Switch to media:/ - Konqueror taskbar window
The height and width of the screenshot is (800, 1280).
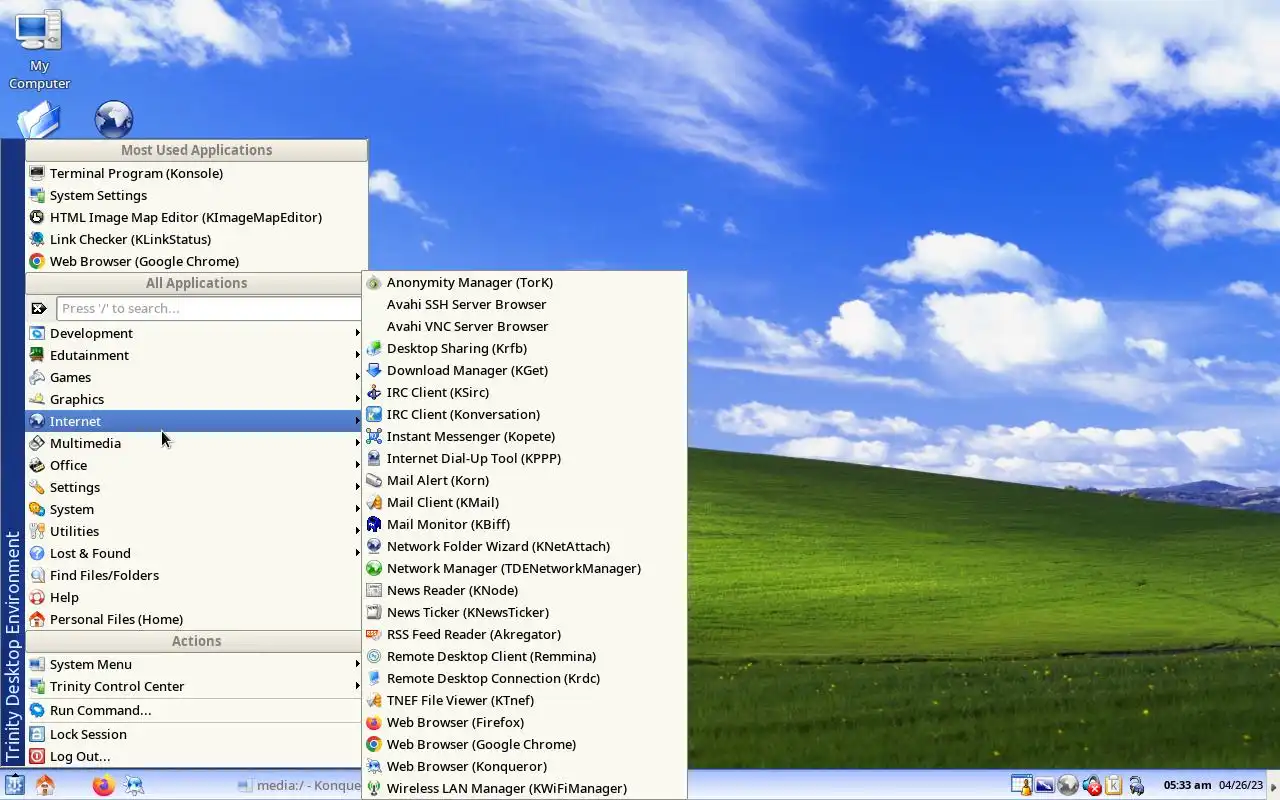coord(298,785)
